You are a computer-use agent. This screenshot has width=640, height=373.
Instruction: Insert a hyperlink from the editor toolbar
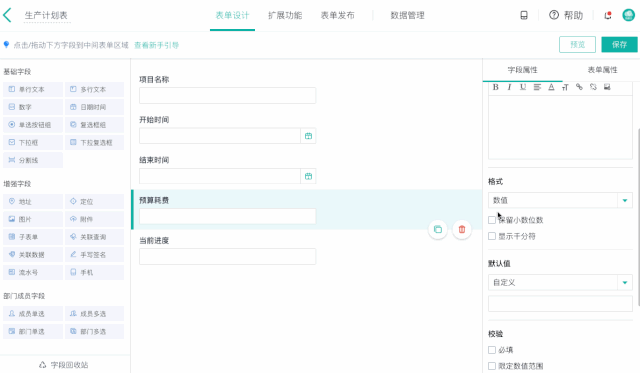pos(579,87)
